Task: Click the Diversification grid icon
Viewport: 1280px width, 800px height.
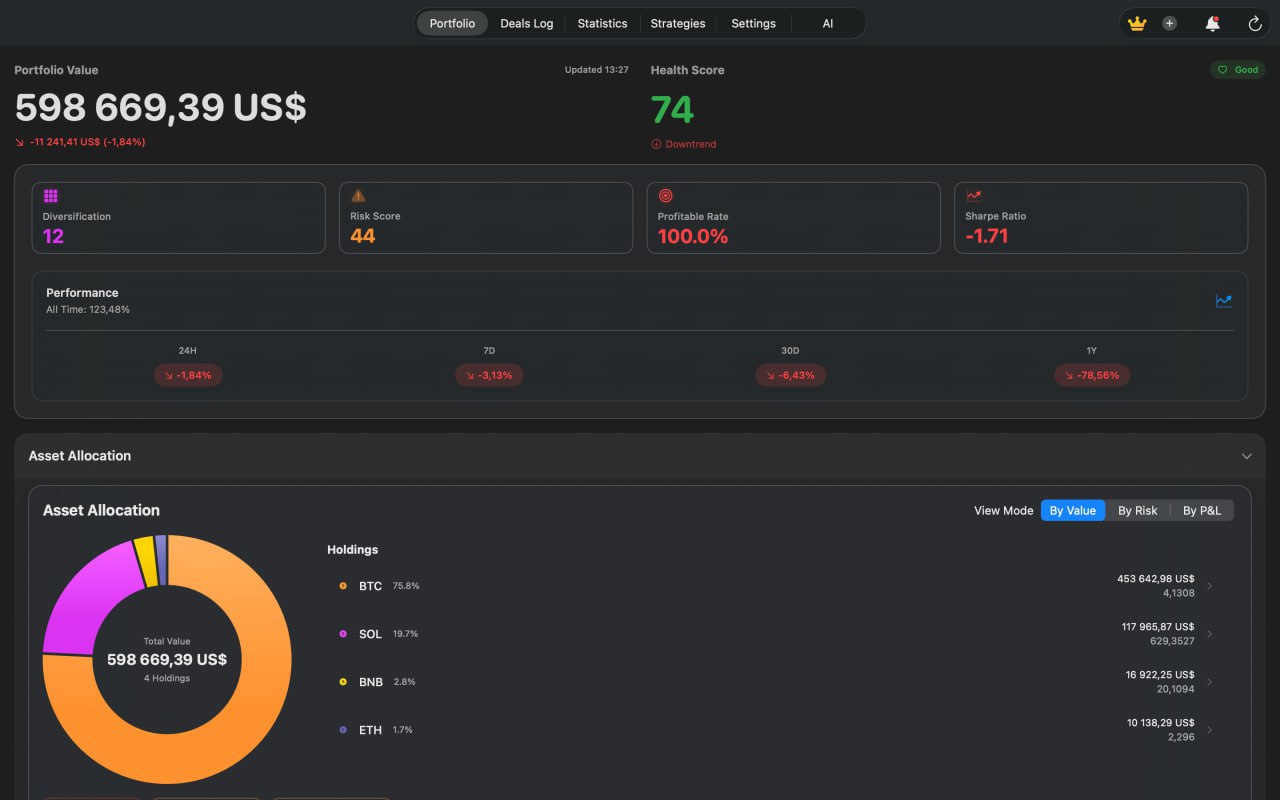Action: tap(51, 196)
